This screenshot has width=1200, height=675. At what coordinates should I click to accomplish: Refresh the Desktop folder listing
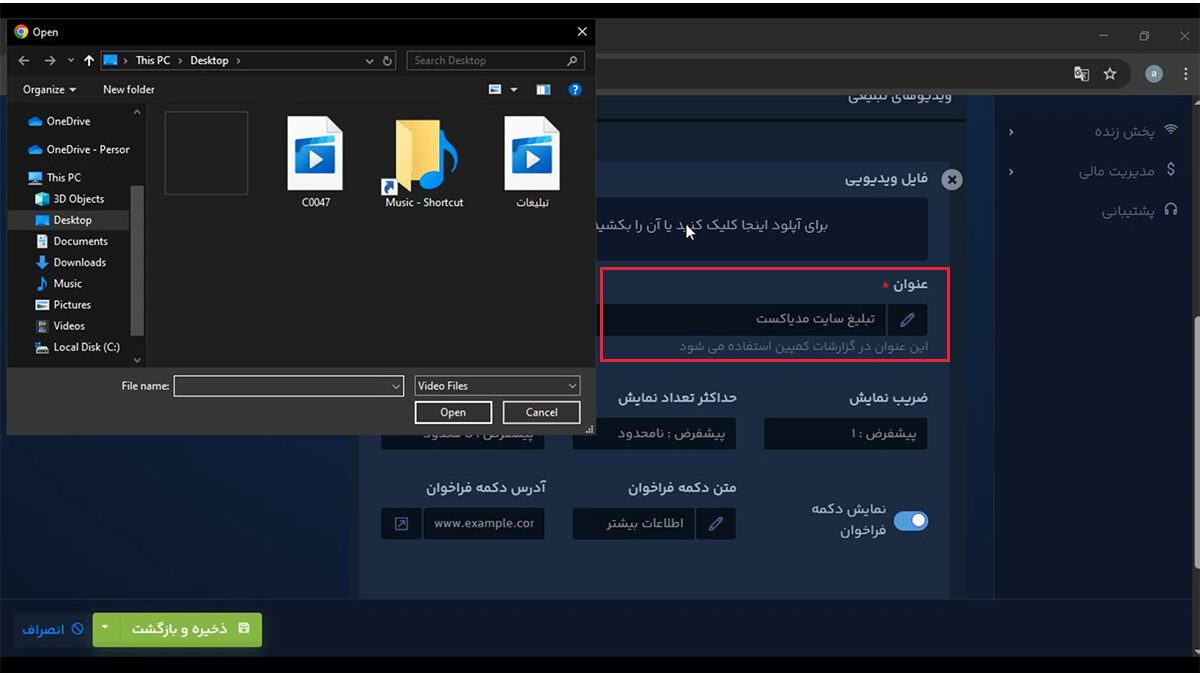point(388,61)
